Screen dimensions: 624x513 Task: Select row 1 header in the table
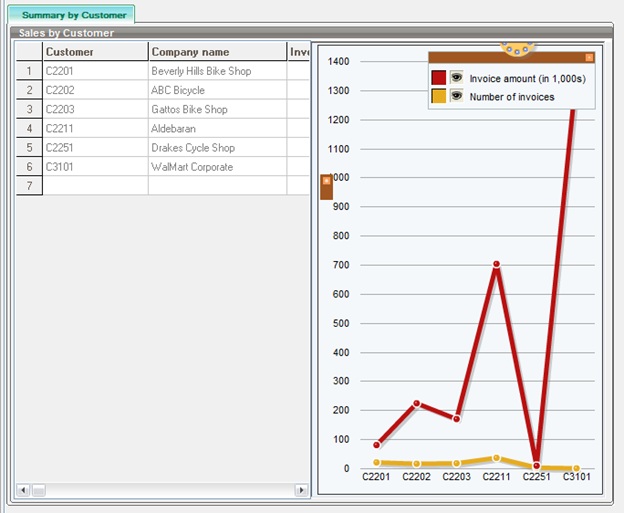(x=29, y=71)
